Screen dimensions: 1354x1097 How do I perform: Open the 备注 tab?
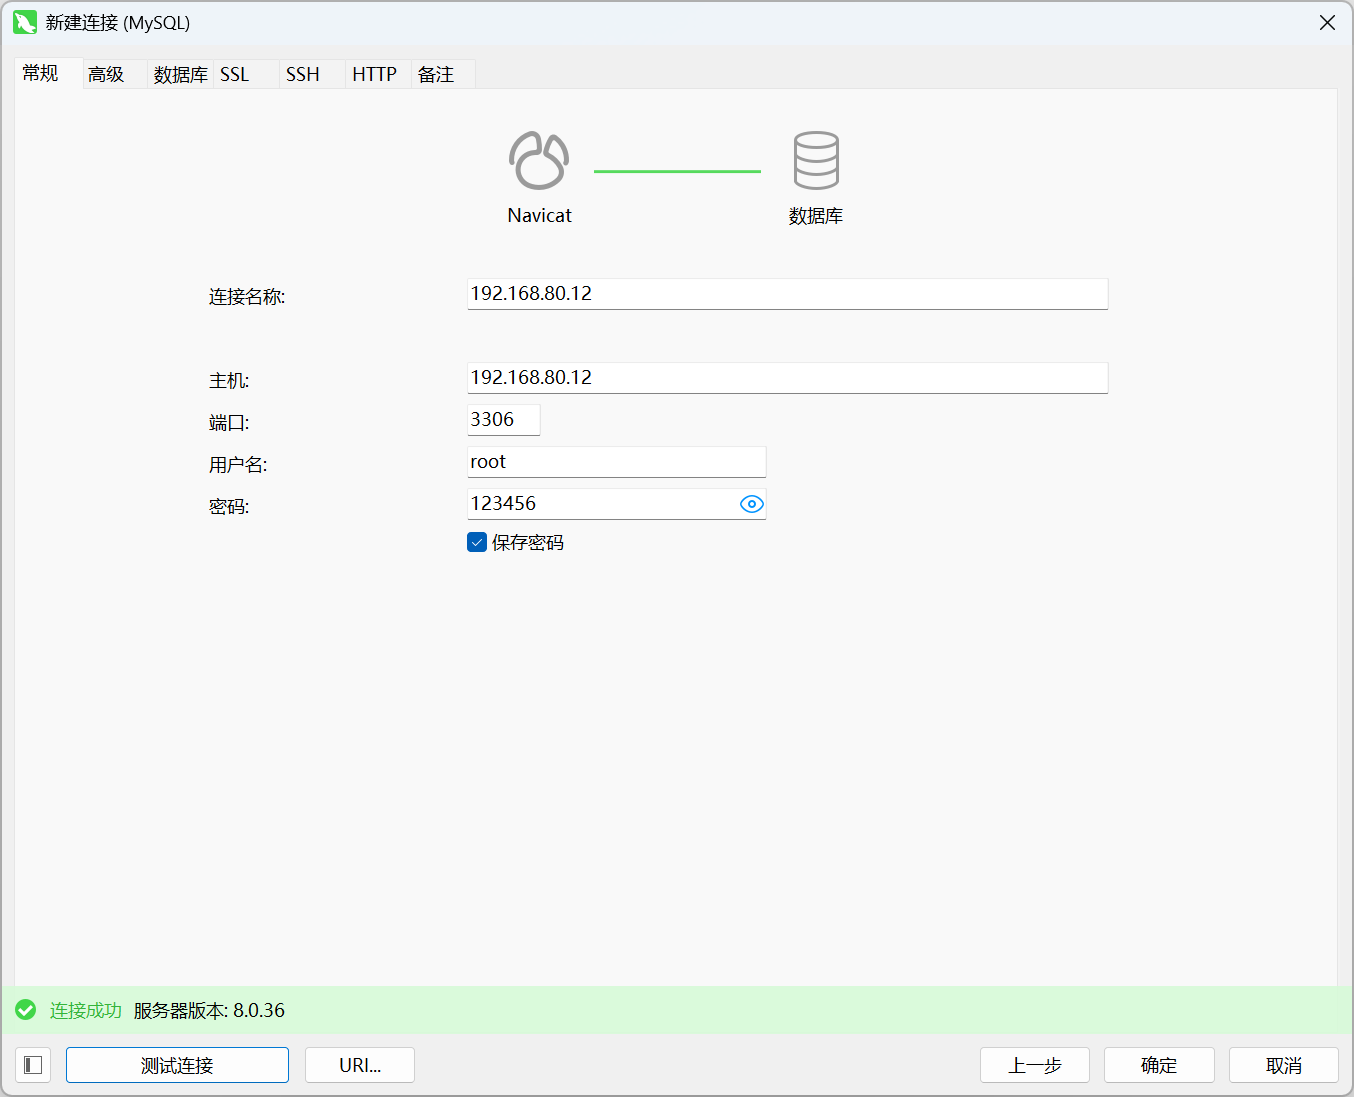436,74
